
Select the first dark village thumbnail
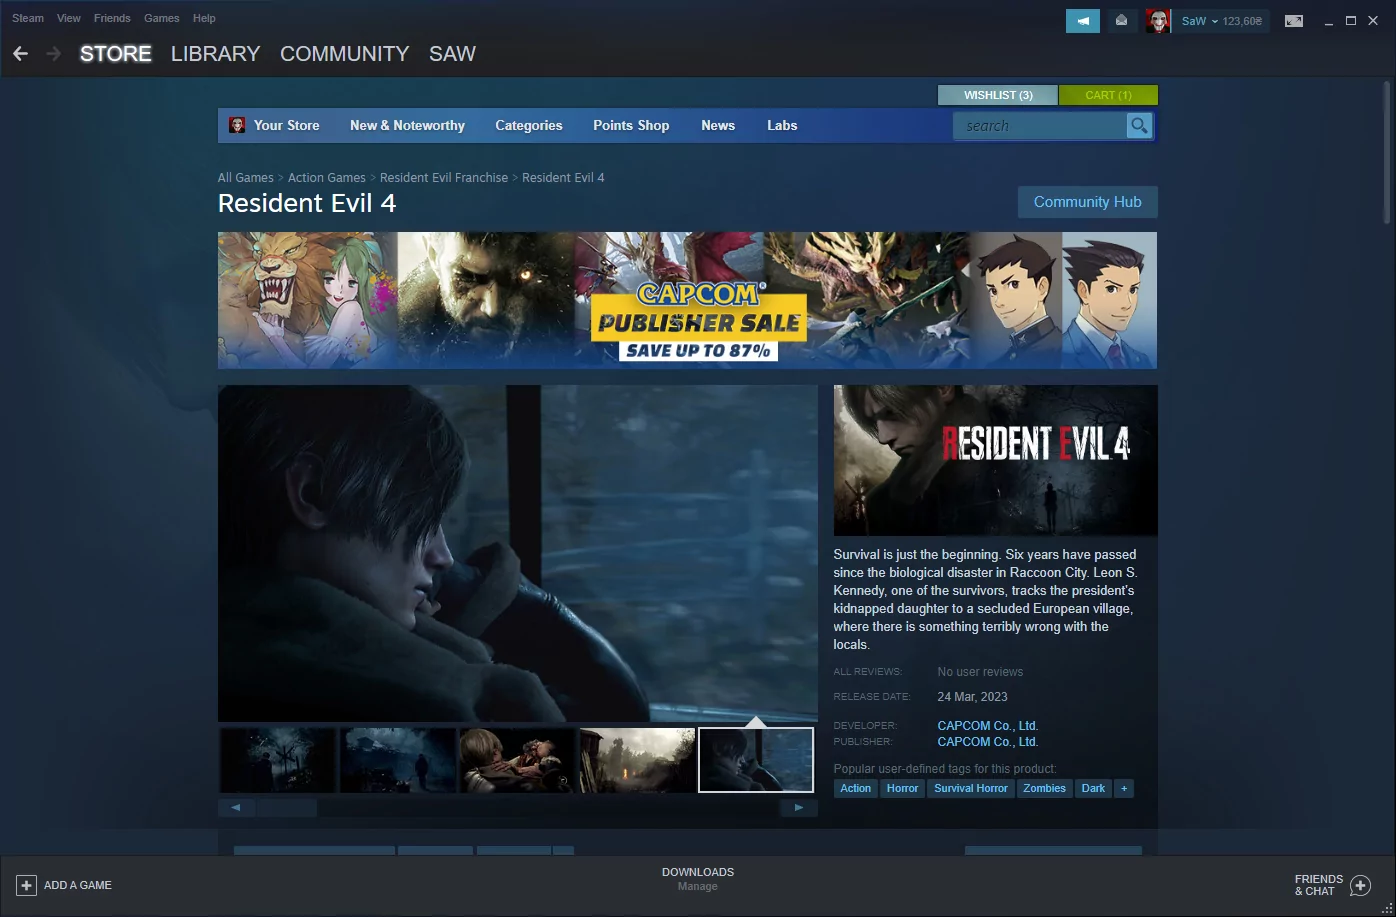point(278,760)
